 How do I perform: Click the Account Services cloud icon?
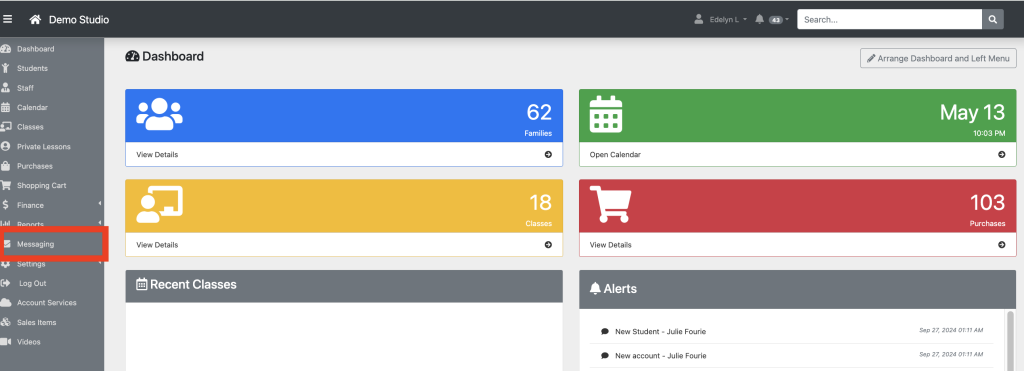6,303
